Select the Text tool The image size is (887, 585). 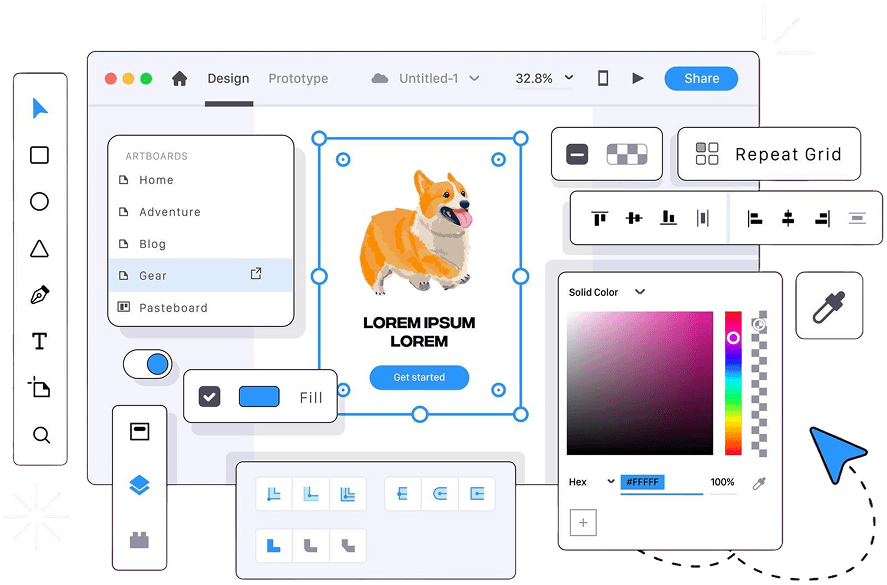point(40,342)
